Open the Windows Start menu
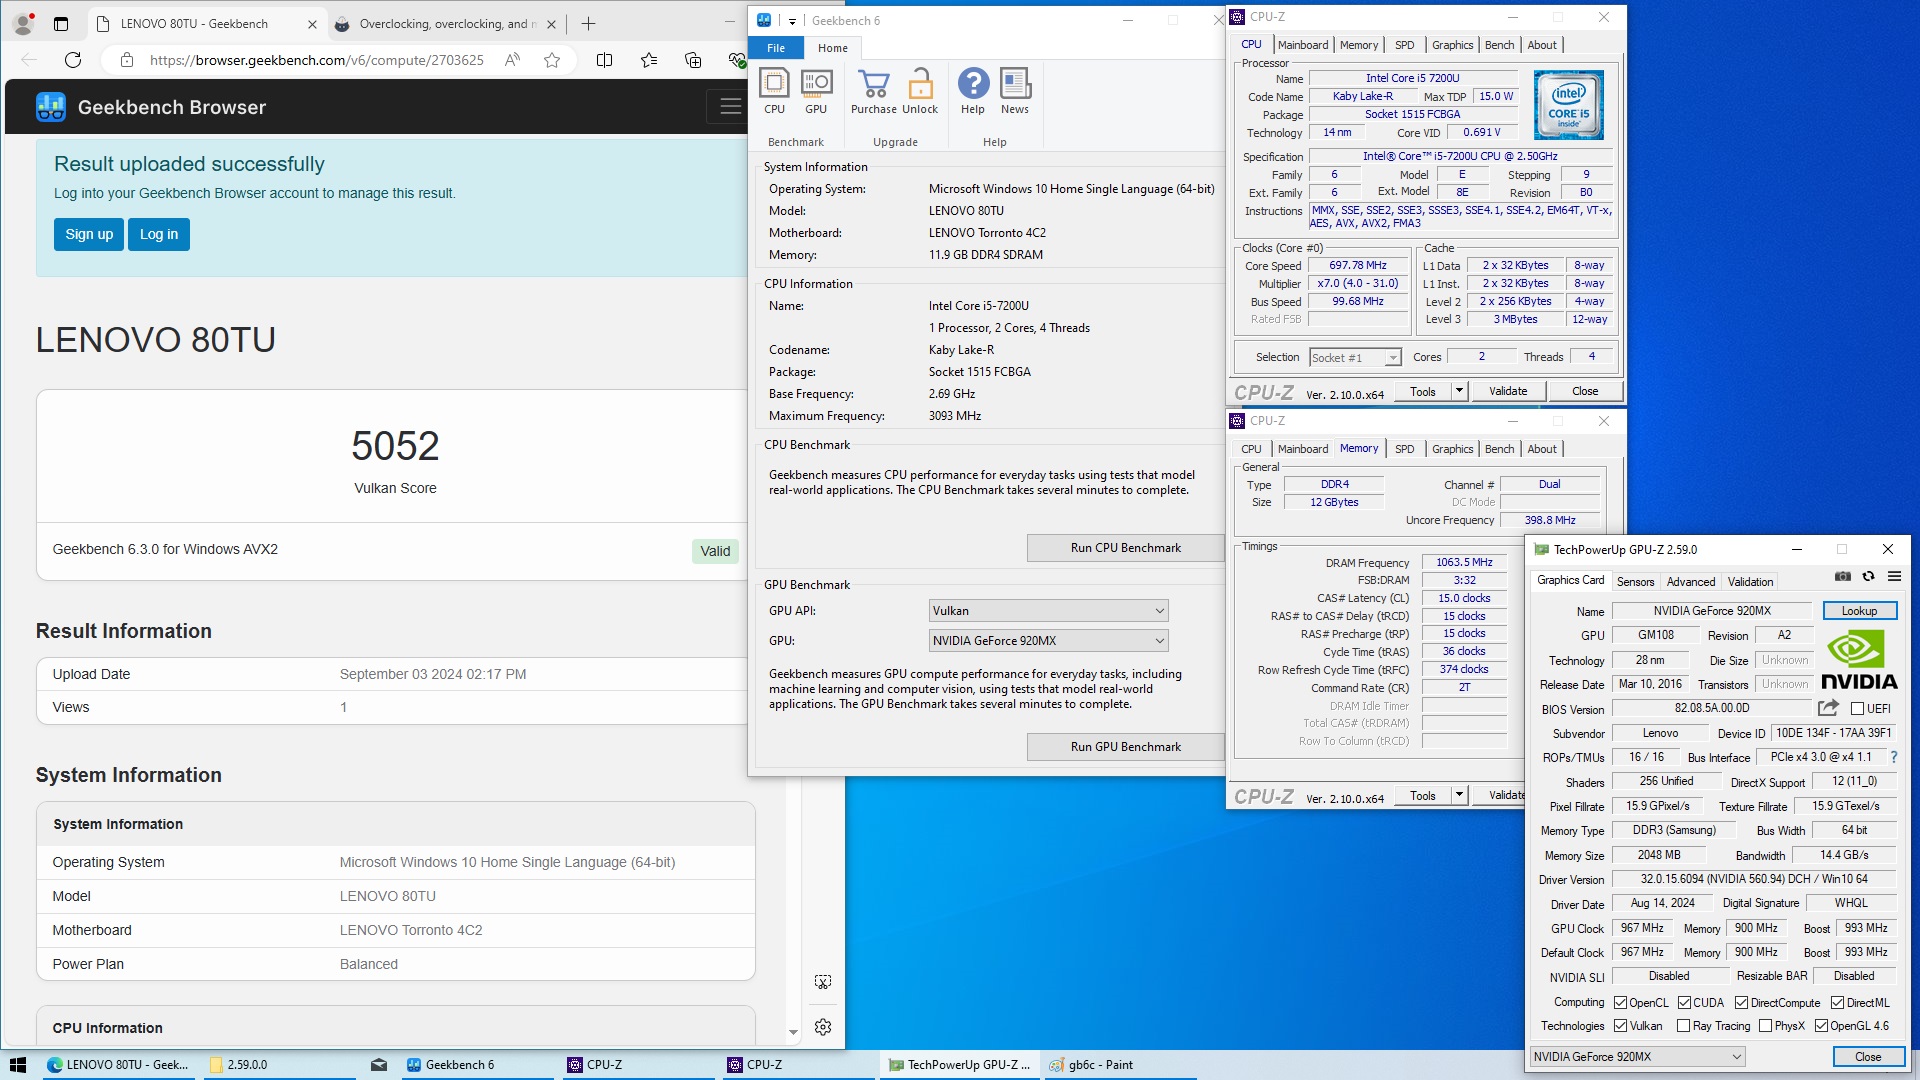1920x1080 pixels. tap(17, 1065)
